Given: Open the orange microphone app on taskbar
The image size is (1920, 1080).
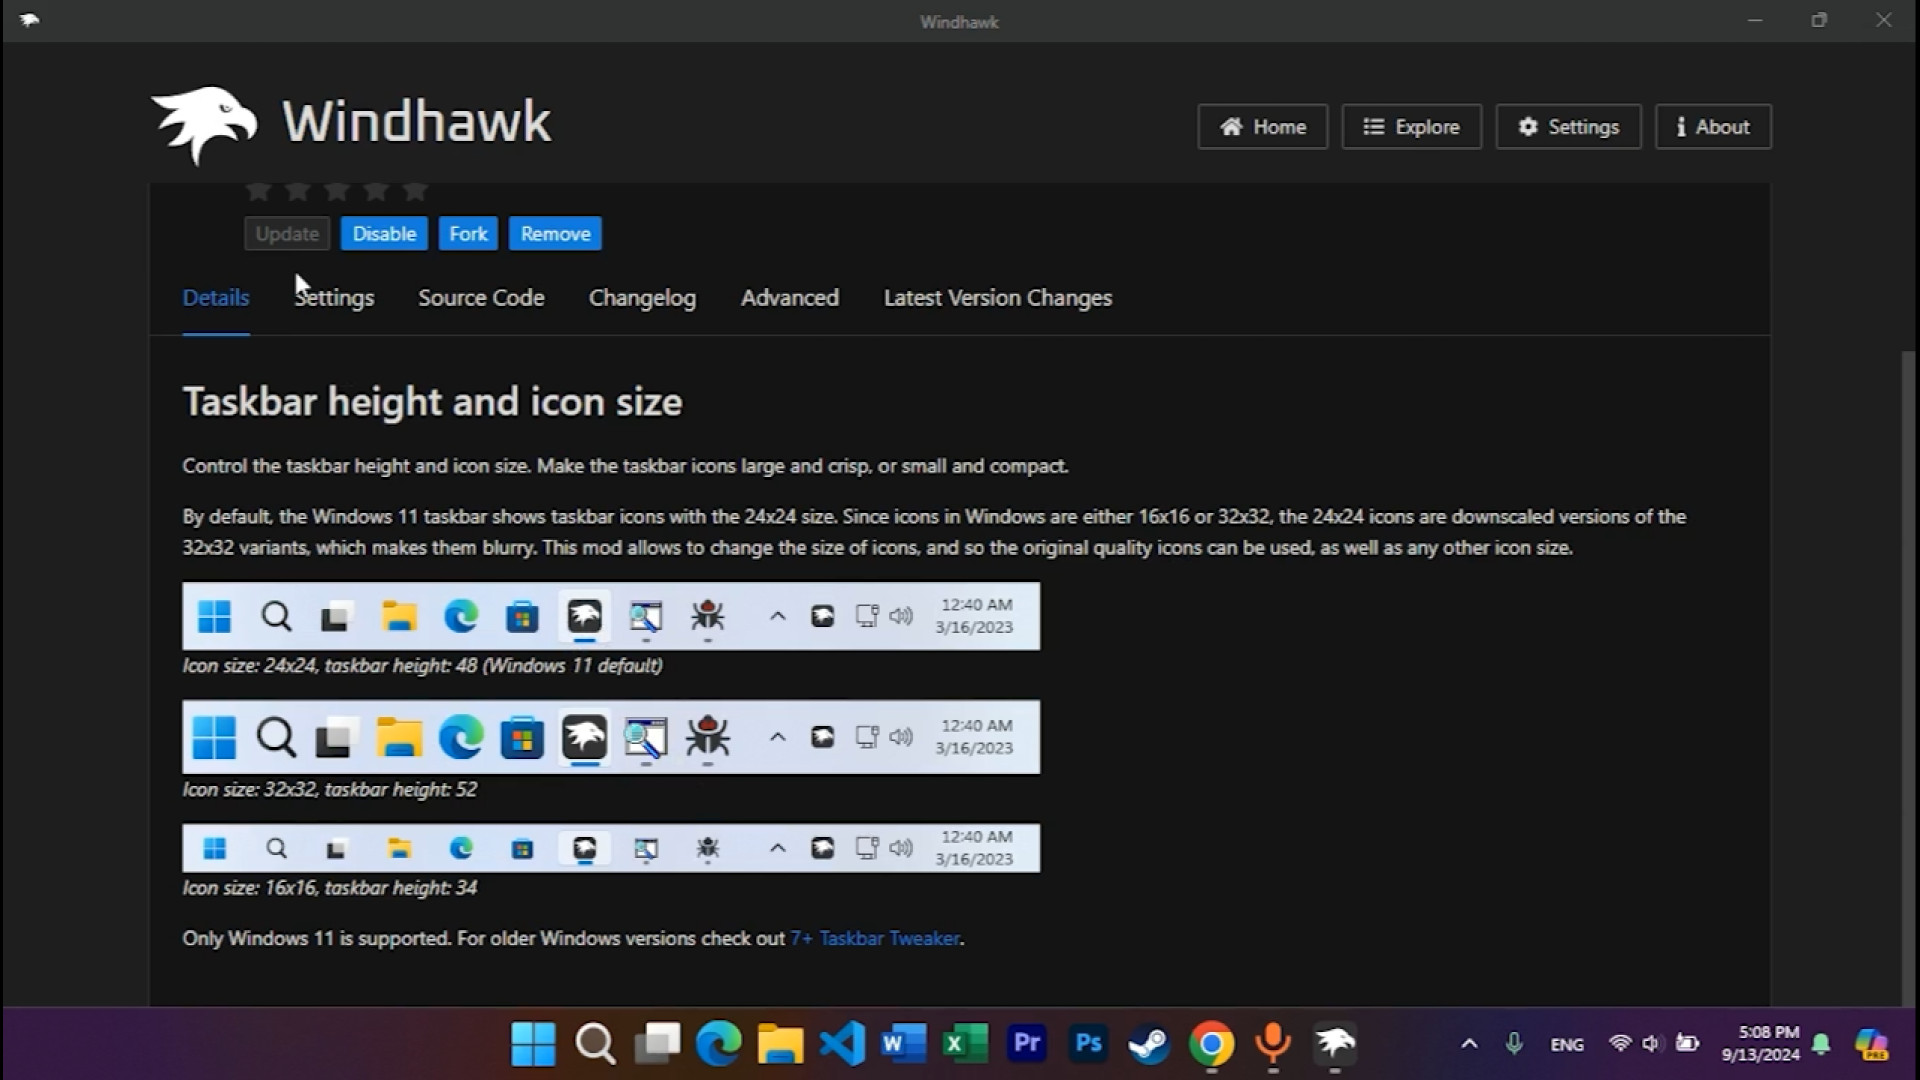Looking at the screenshot, I should click(x=1273, y=1044).
